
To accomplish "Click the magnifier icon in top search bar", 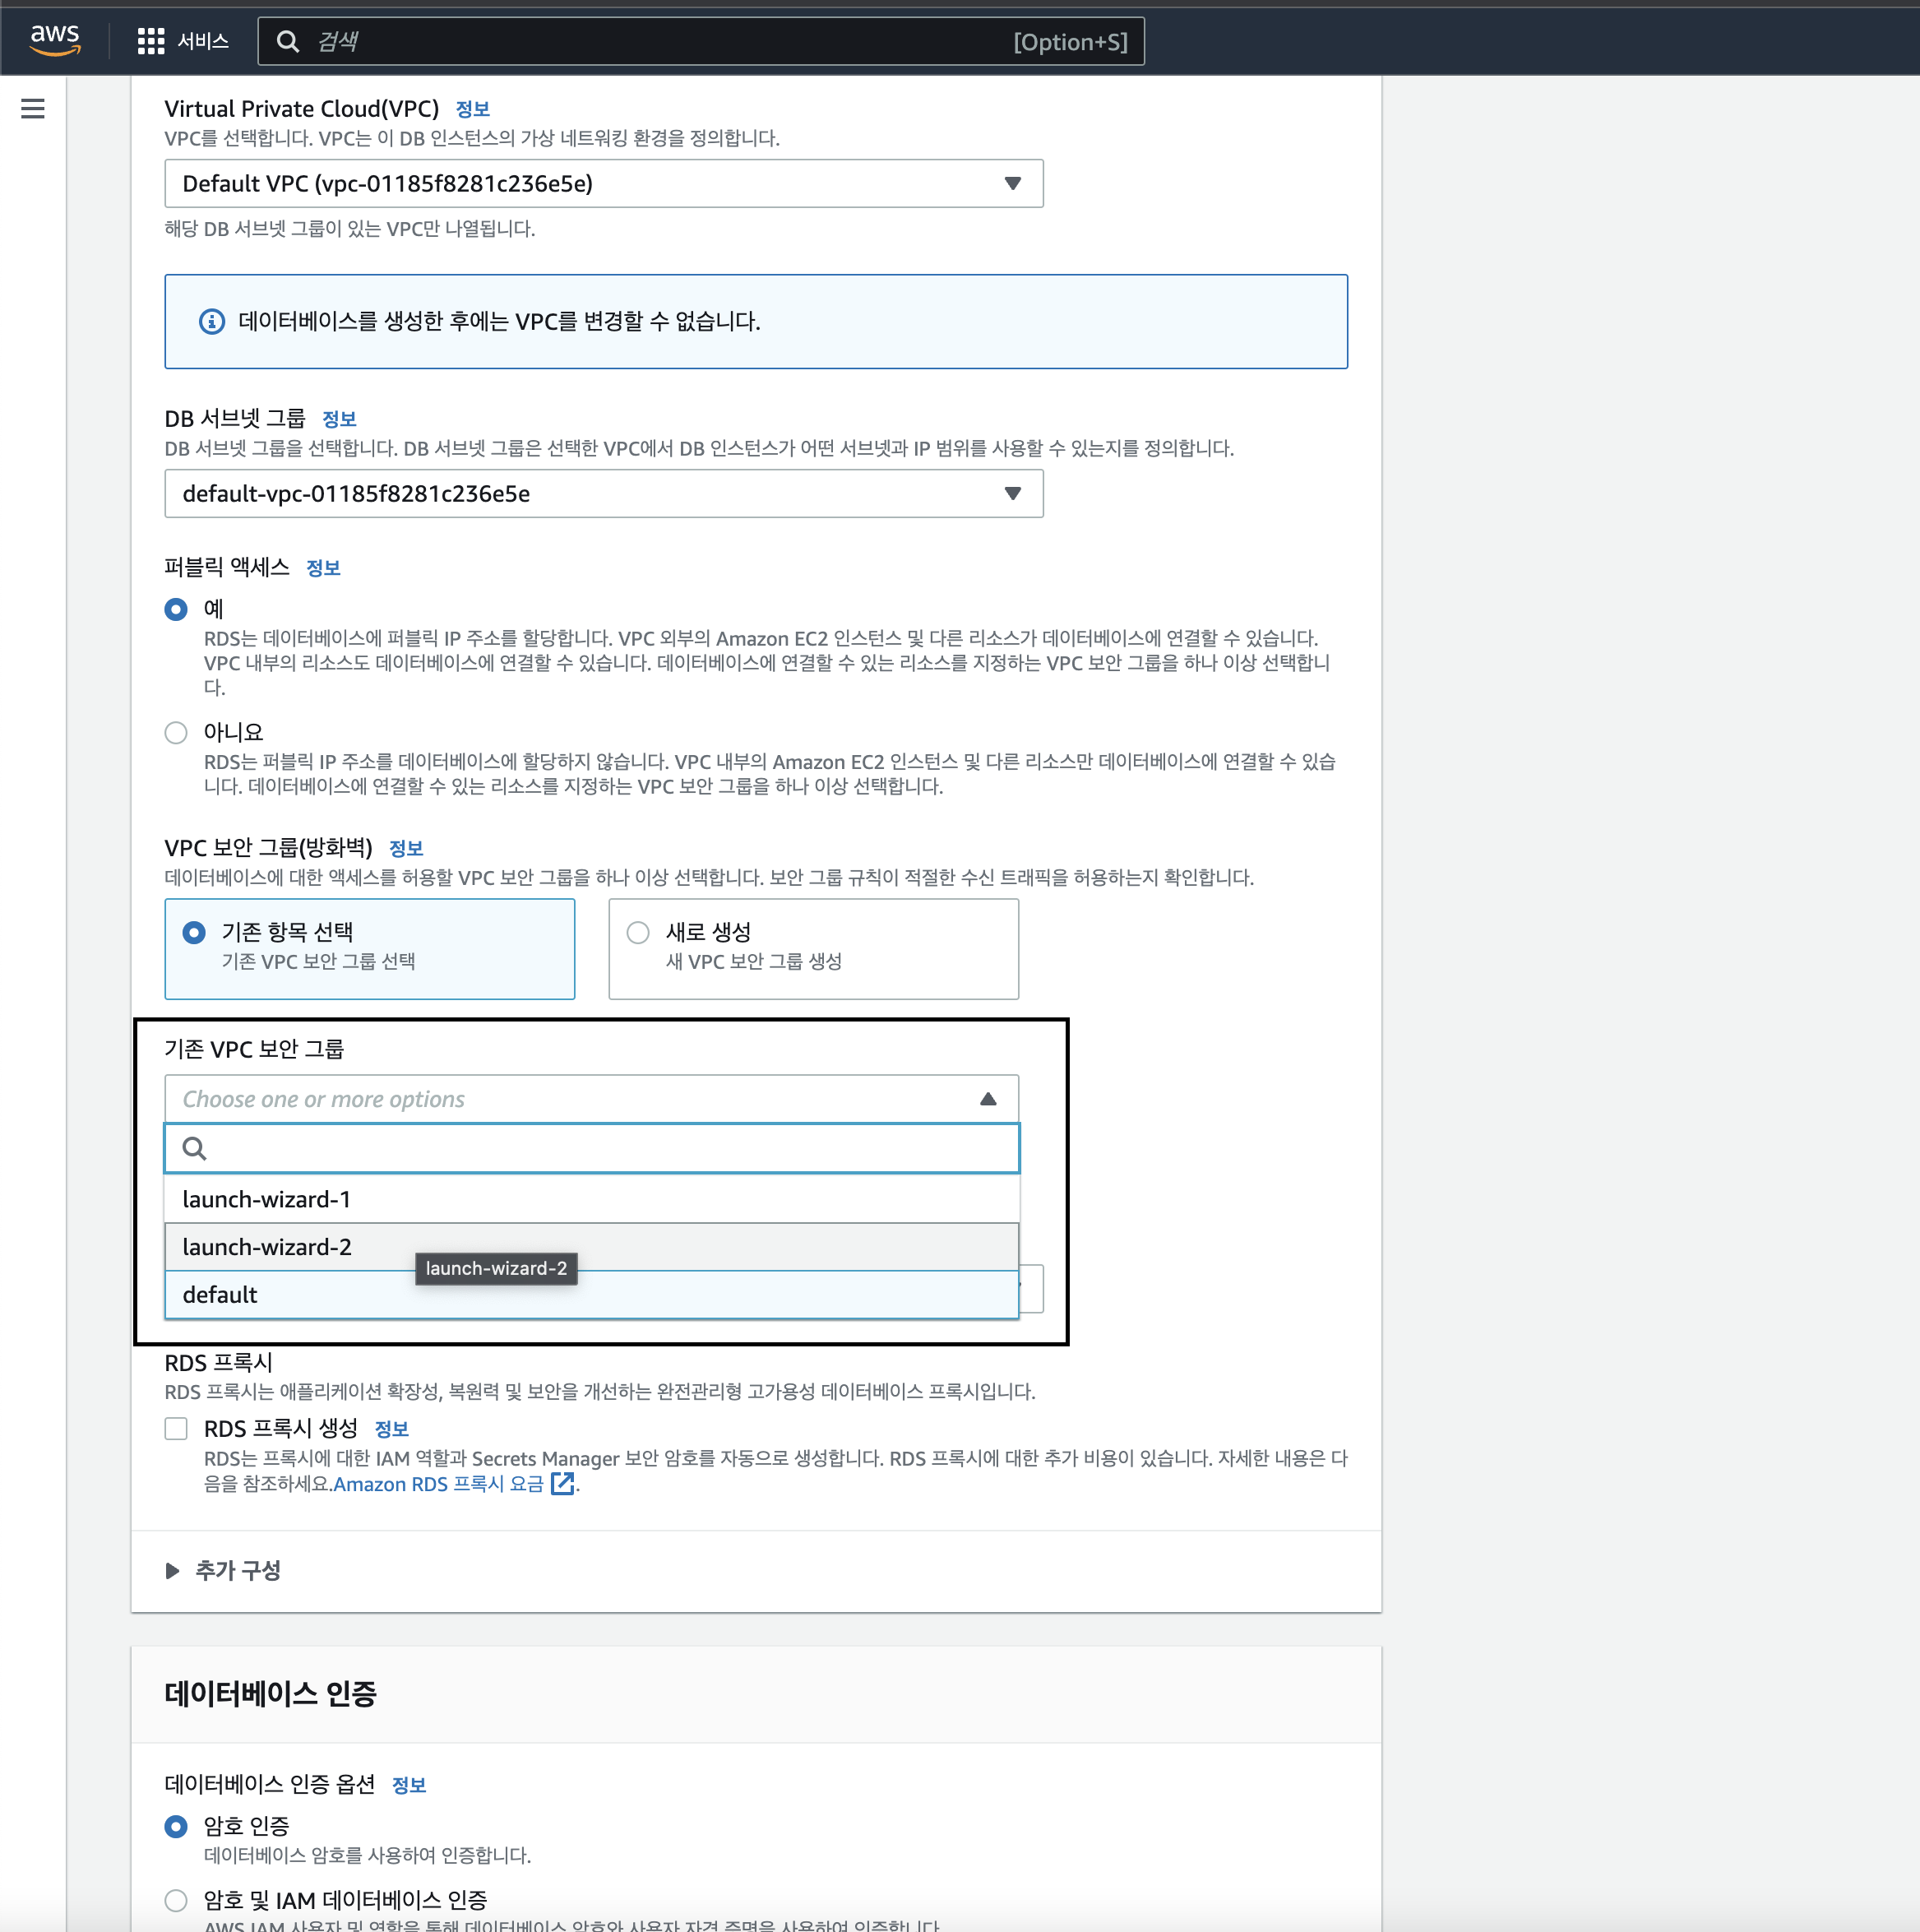I will (288, 41).
